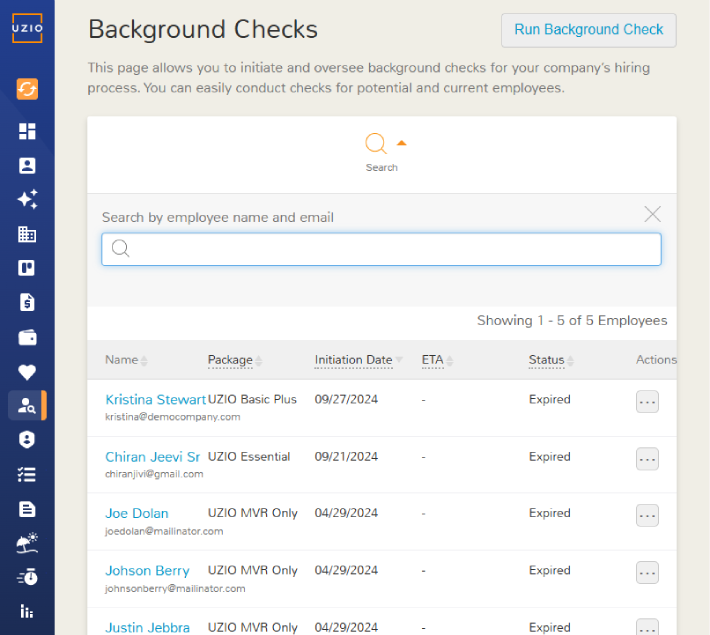Viewport: 710px width, 635px height.
Task: Open the company building icon
Action: (x=27, y=234)
